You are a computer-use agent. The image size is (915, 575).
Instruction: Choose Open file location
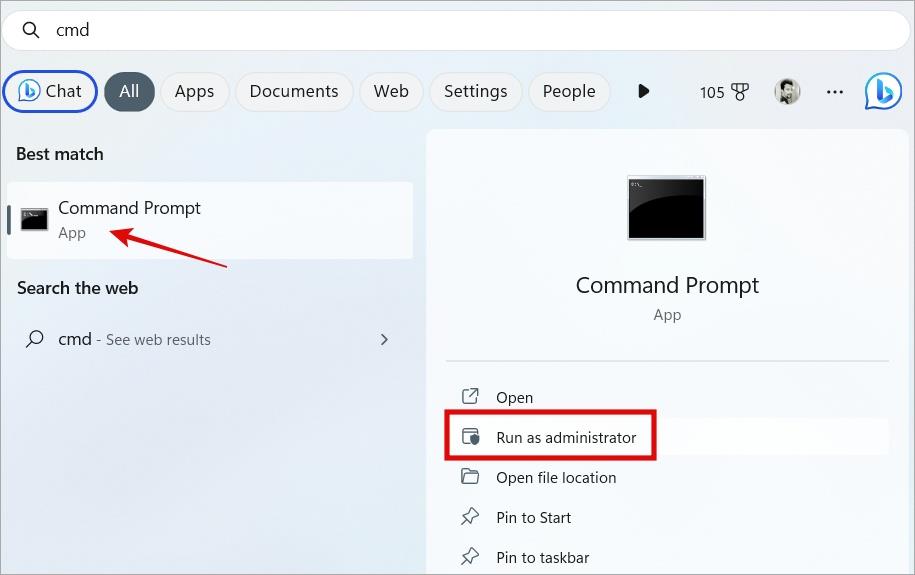668,477
